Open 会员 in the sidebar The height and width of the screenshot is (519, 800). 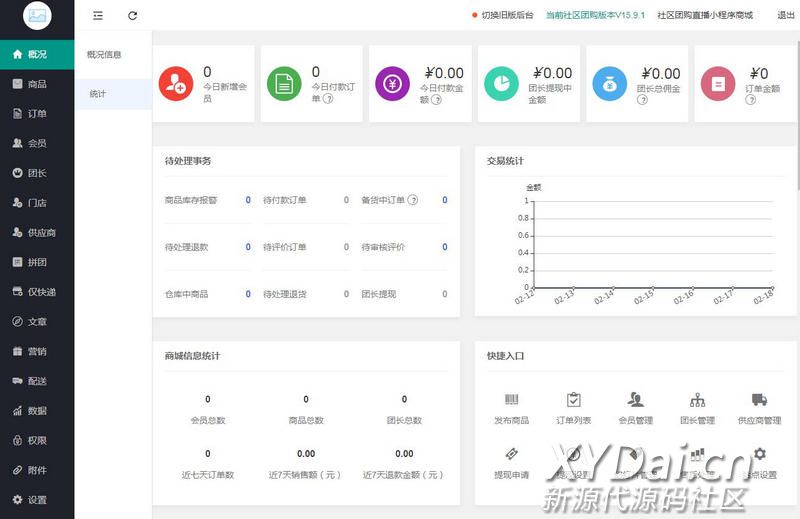pos(37,143)
